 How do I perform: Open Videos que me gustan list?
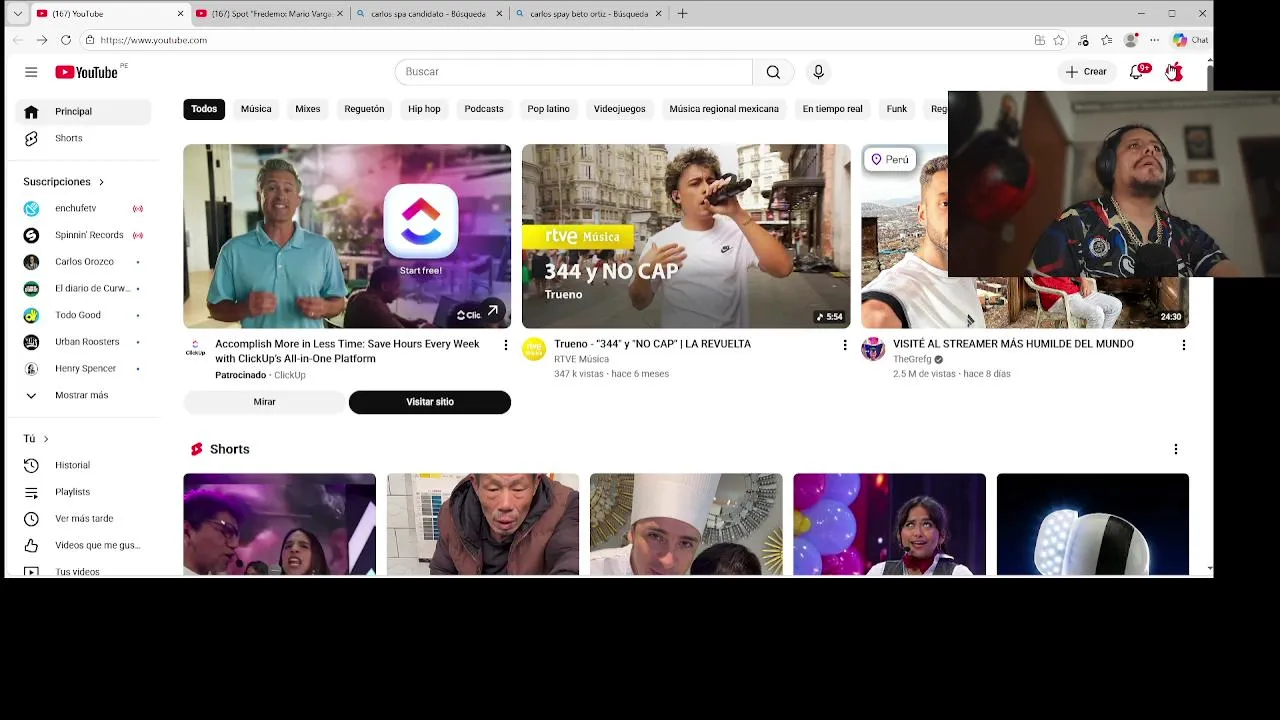(83, 545)
